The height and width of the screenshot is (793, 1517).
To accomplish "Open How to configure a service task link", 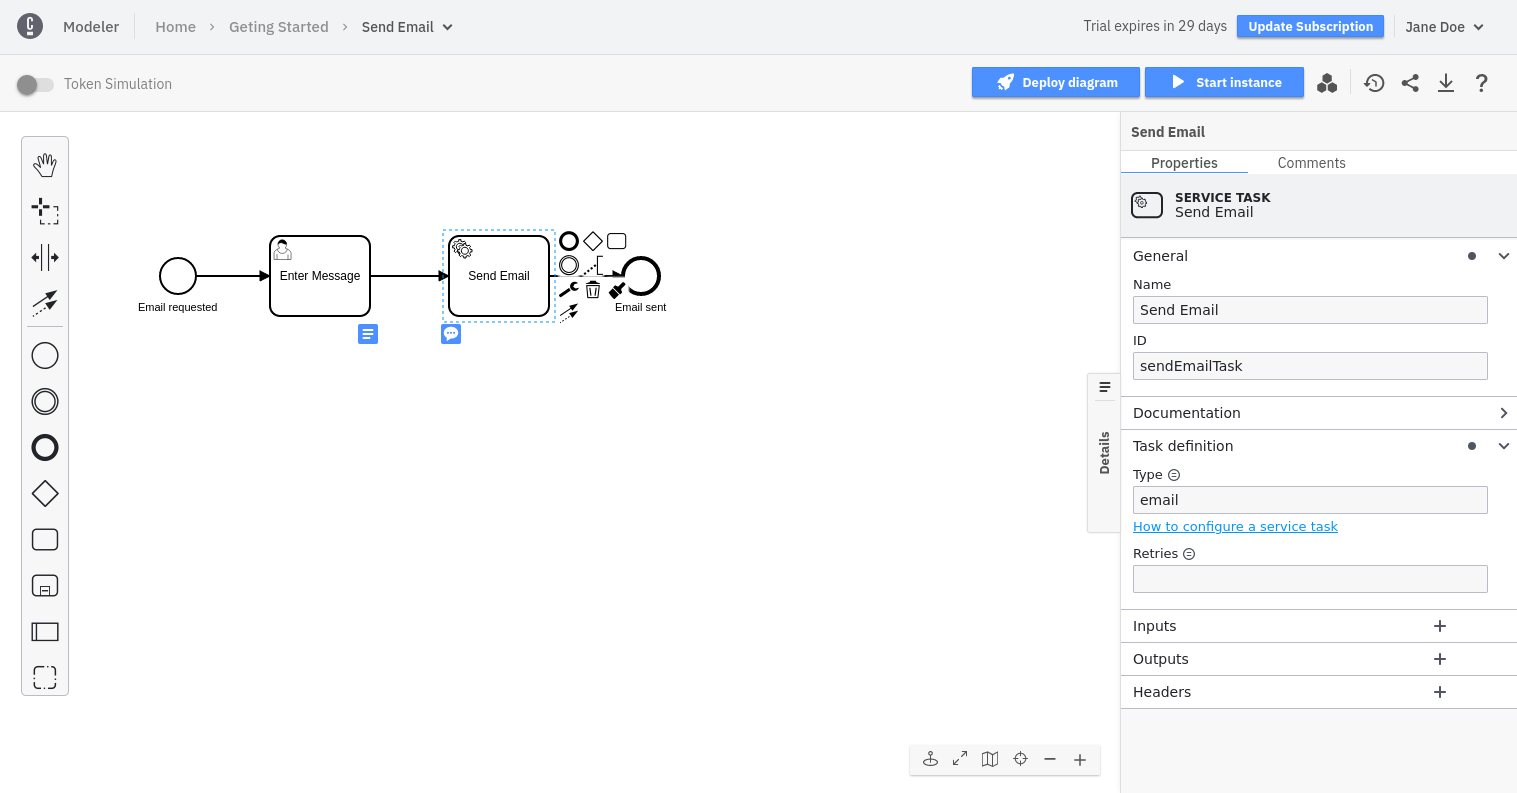I will [x=1235, y=527].
